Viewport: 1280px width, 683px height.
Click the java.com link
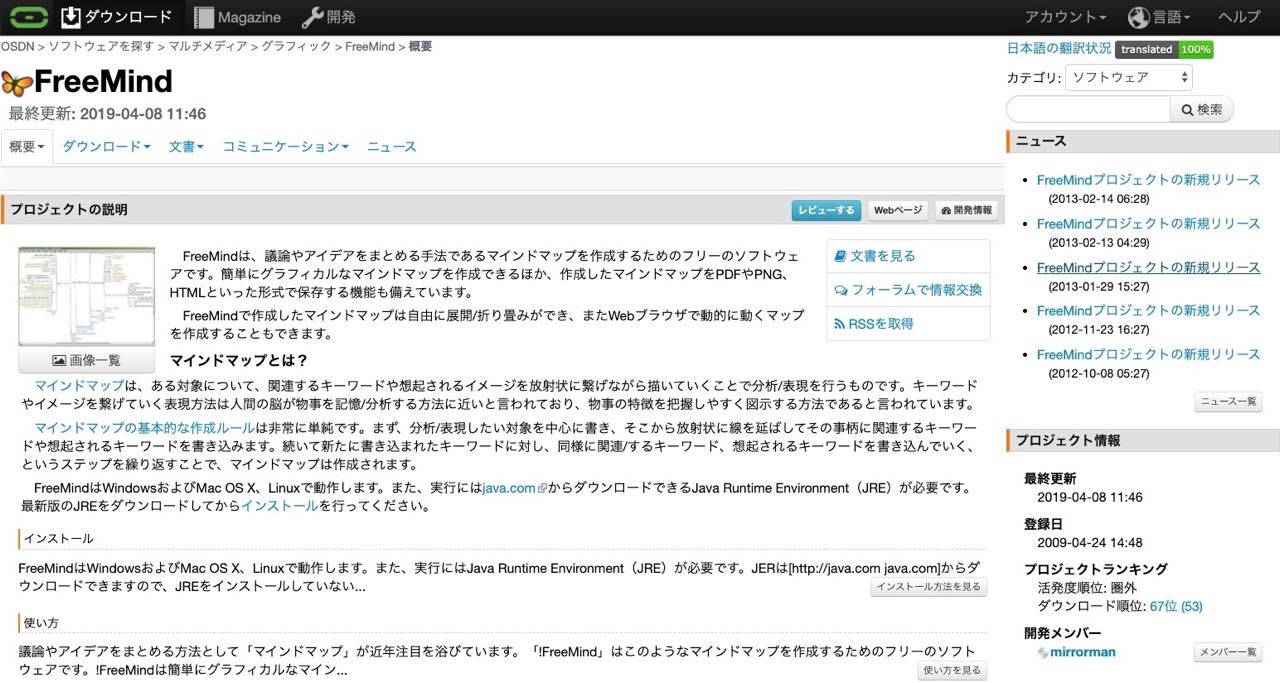tap(509, 489)
